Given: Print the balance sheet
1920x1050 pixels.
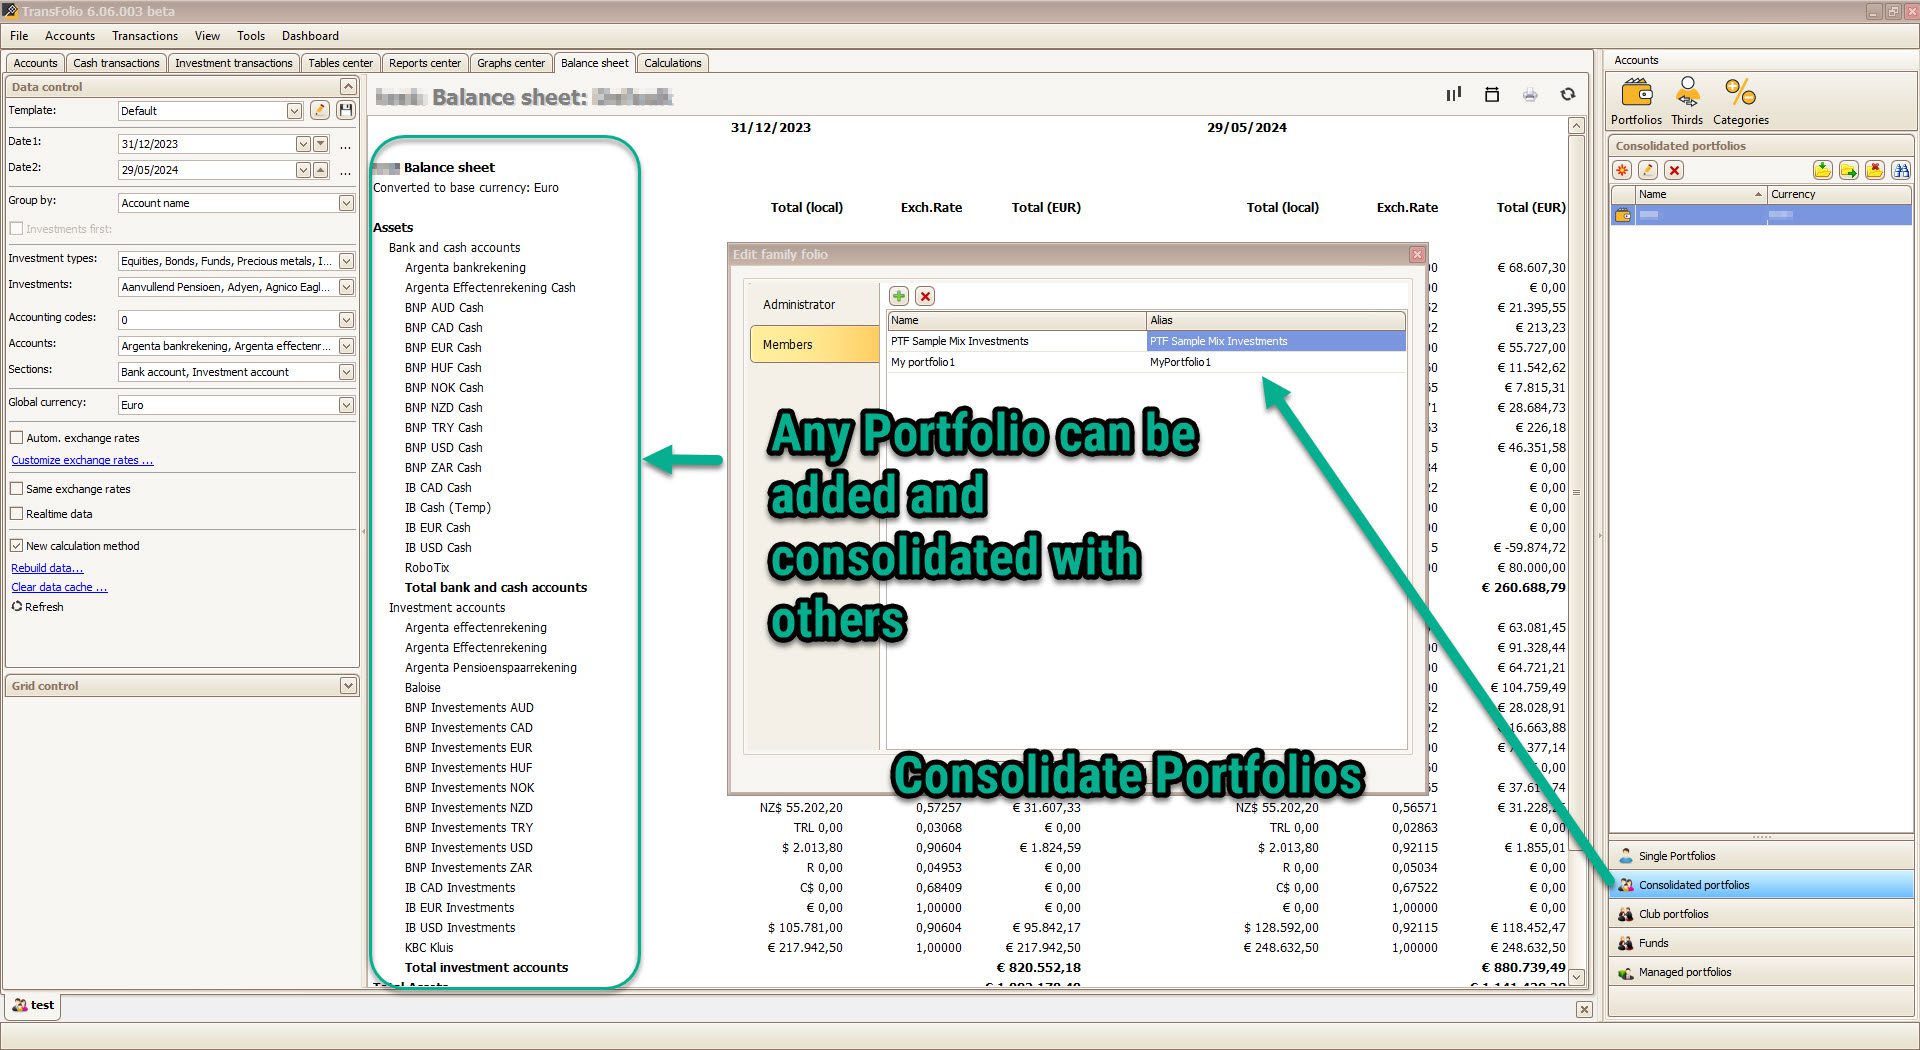Looking at the screenshot, I should (x=1529, y=94).
